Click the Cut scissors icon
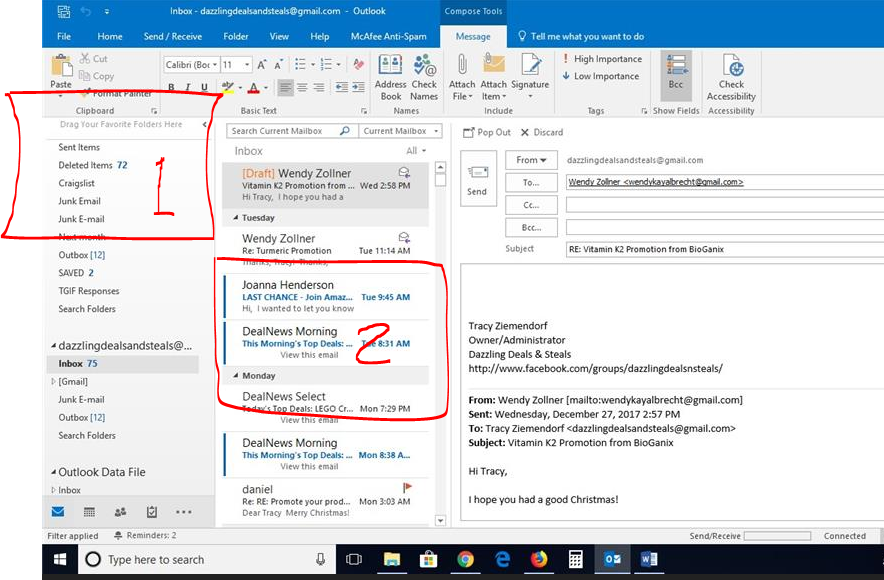884x580 pixels. (85, 58)
